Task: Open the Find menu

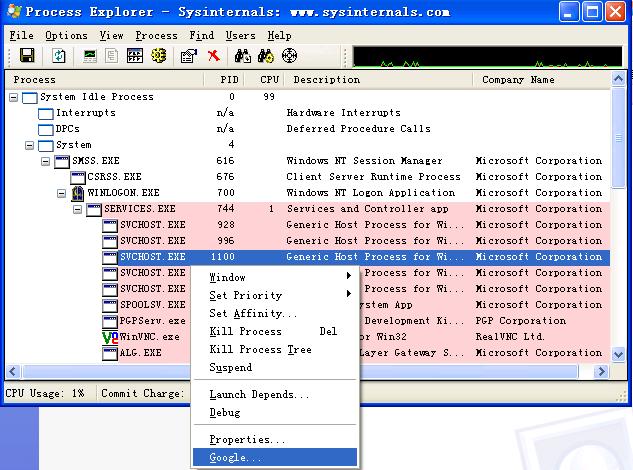Action: (x=201, y=36)
